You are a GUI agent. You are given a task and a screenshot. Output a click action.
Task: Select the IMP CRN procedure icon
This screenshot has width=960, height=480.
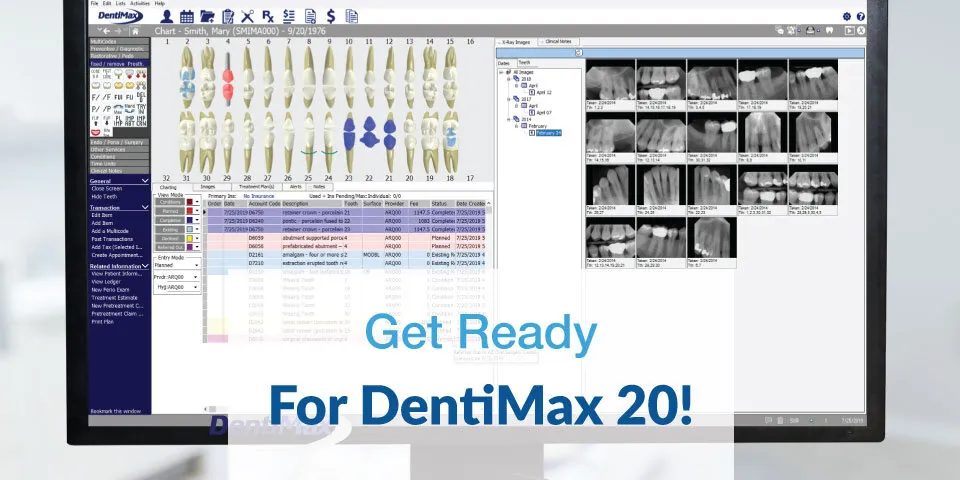click(141, 121)
